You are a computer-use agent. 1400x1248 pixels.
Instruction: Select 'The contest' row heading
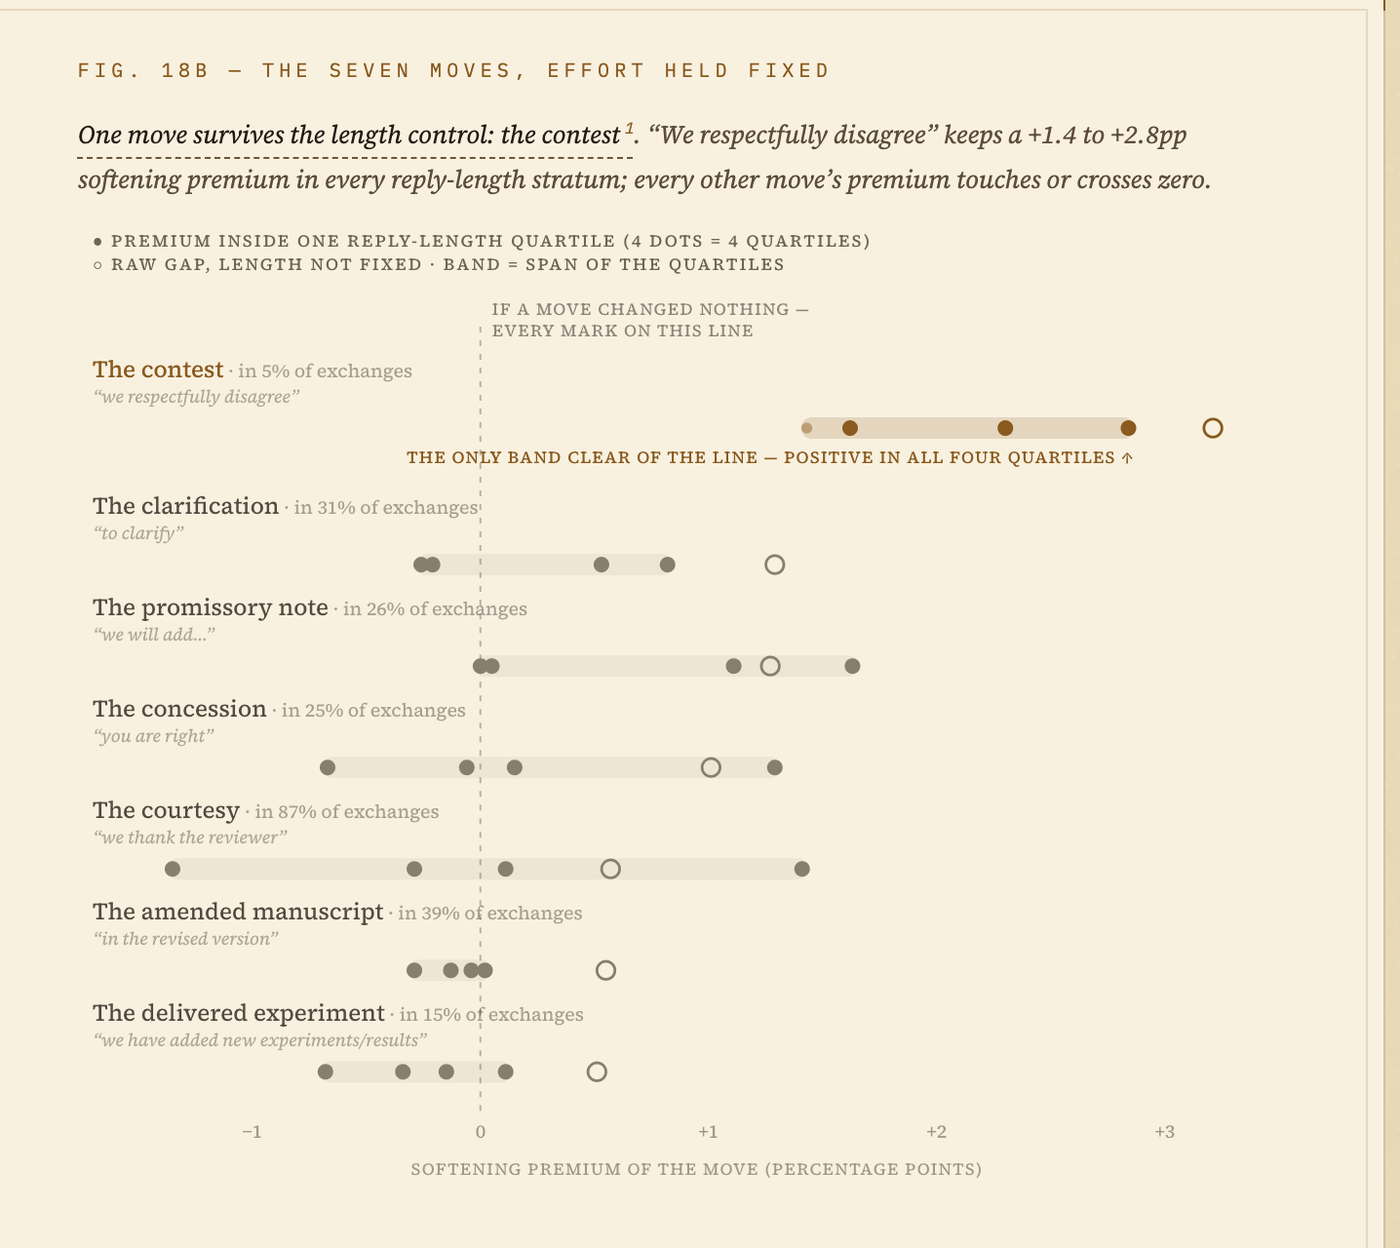point(158,370)
